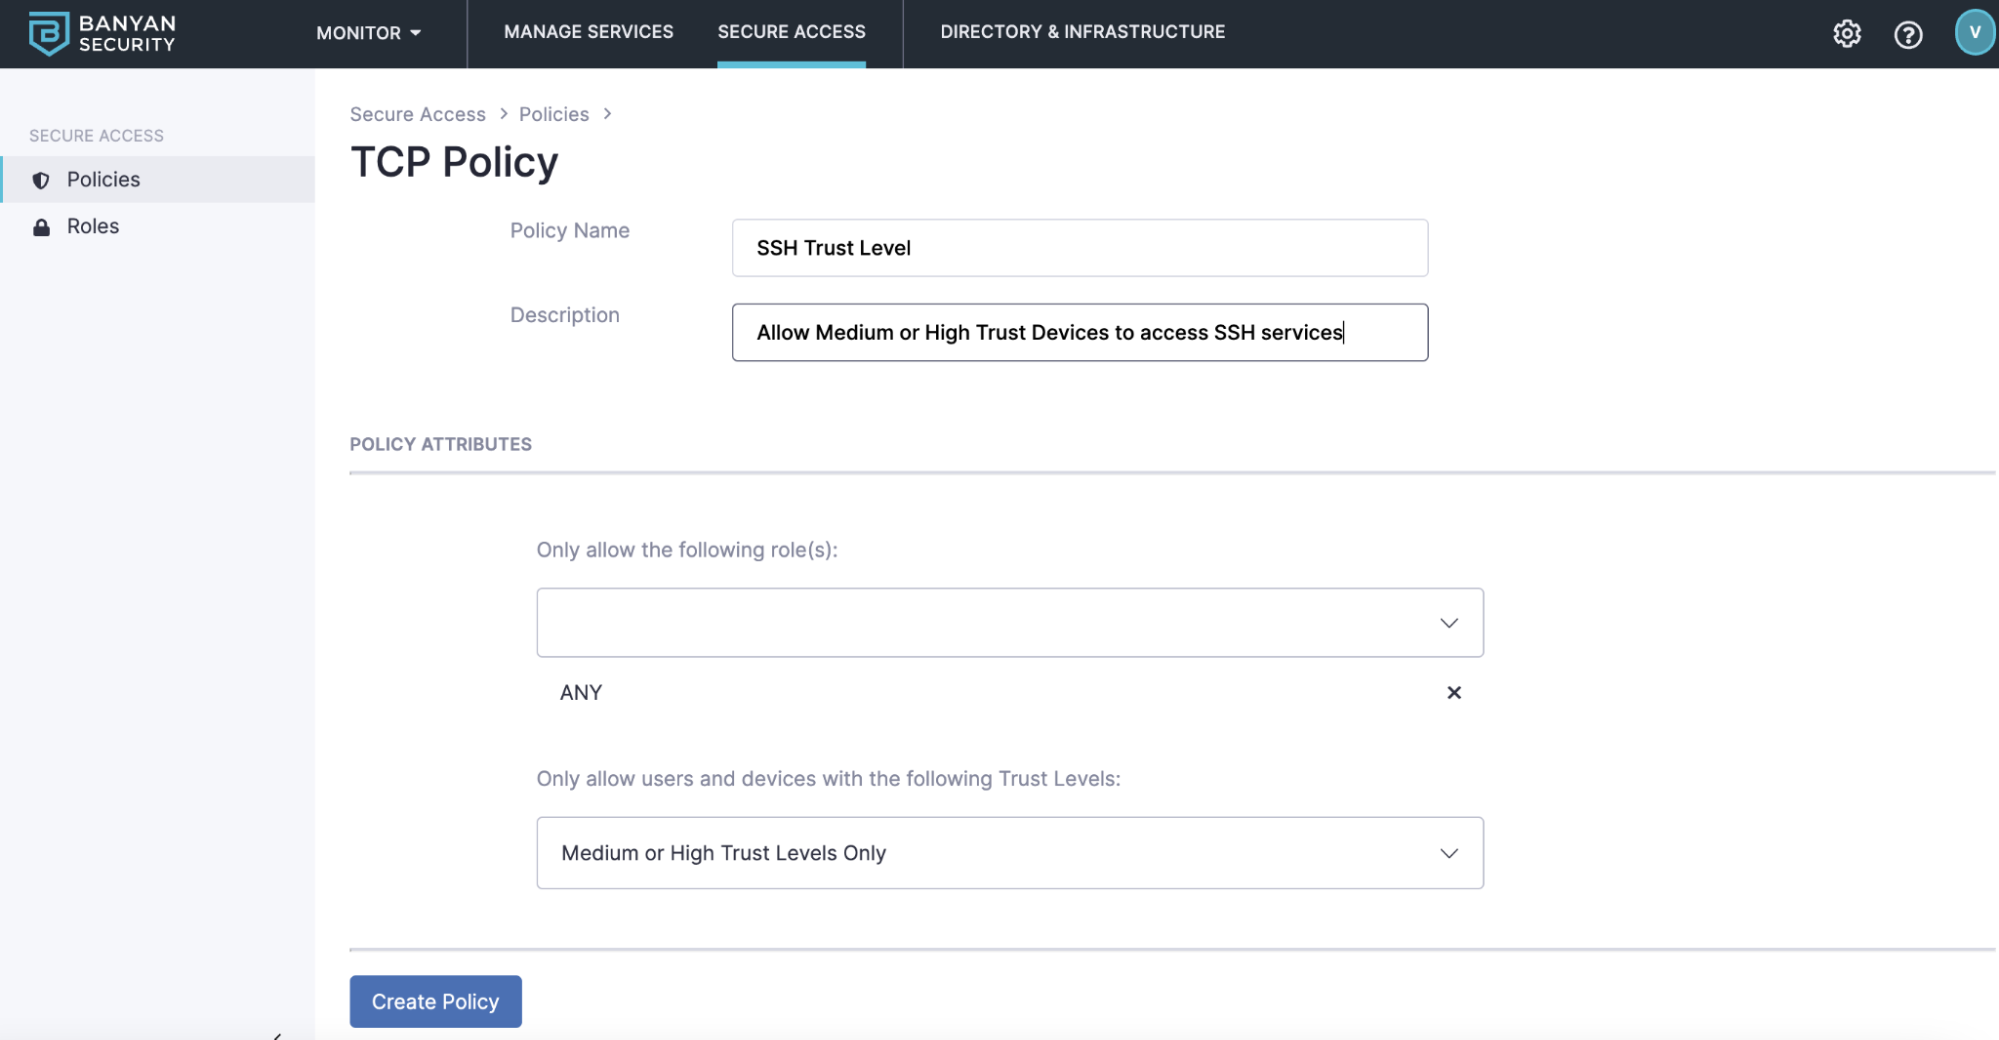Click the user avatar icon

pyautogui.click(x=1974, y=33)
